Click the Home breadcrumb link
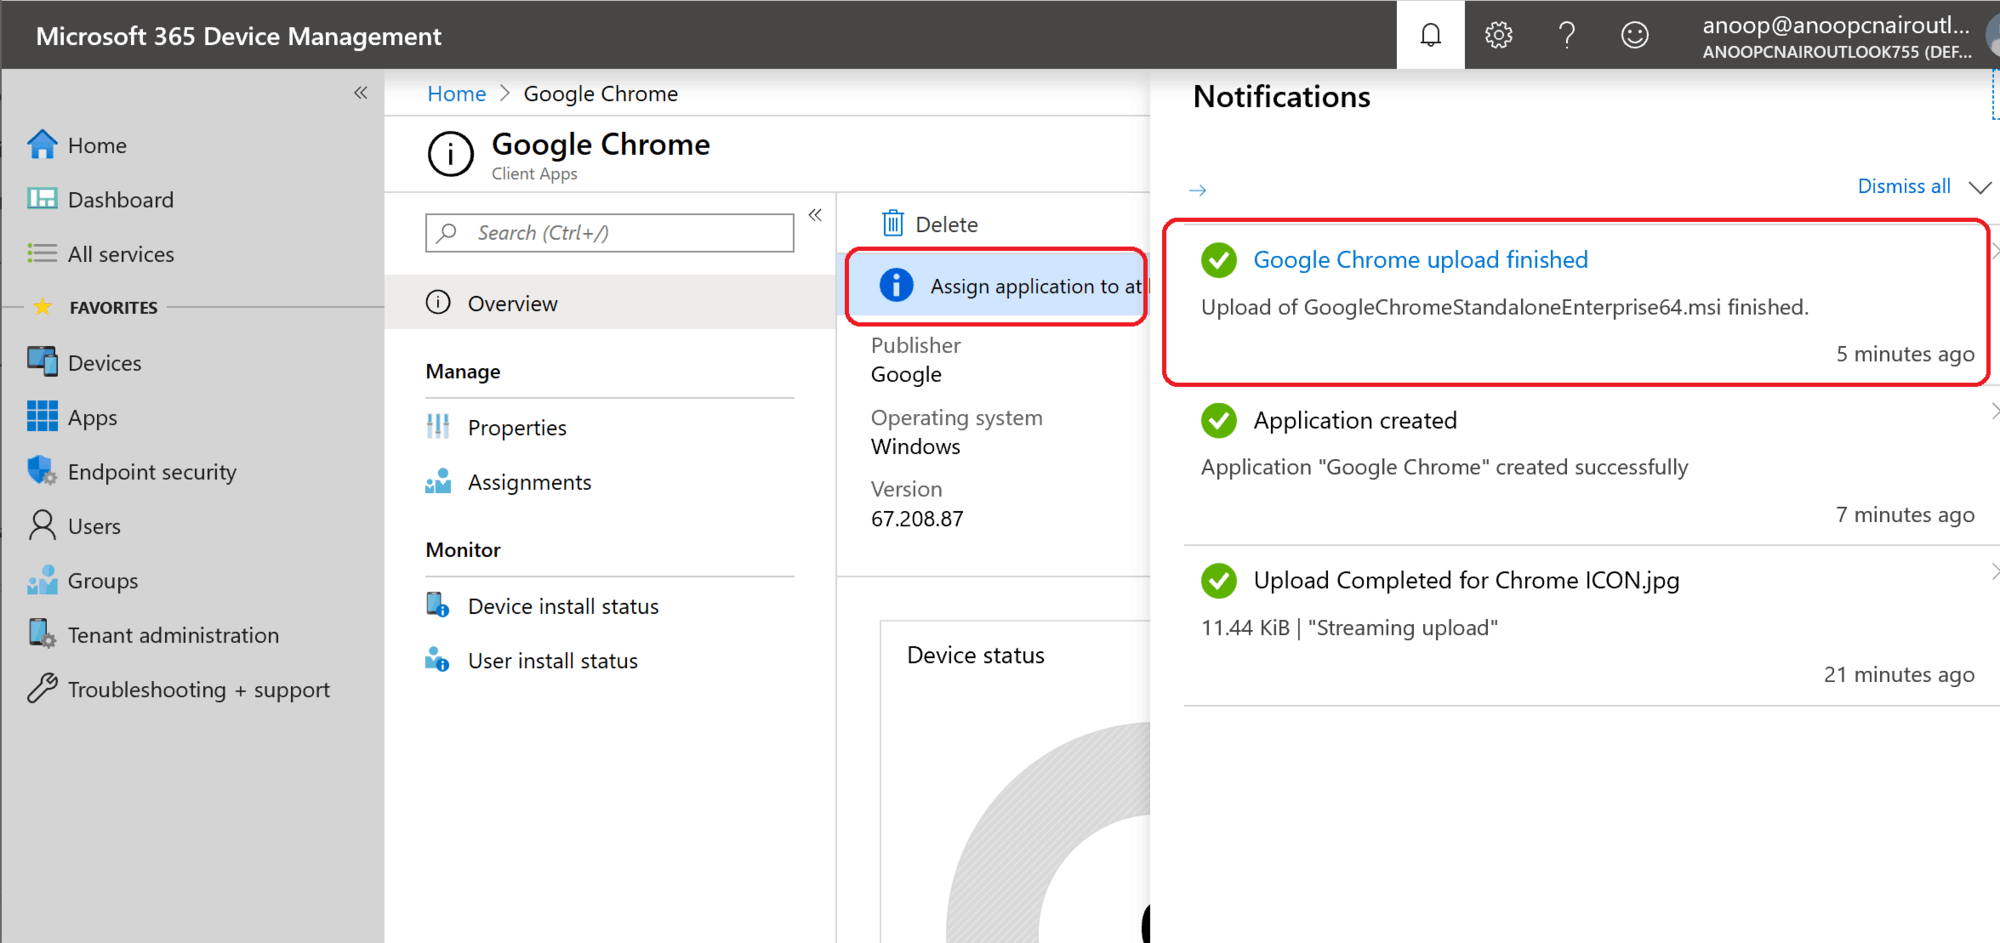2000x943 pixels. click(x=456, y=93)
